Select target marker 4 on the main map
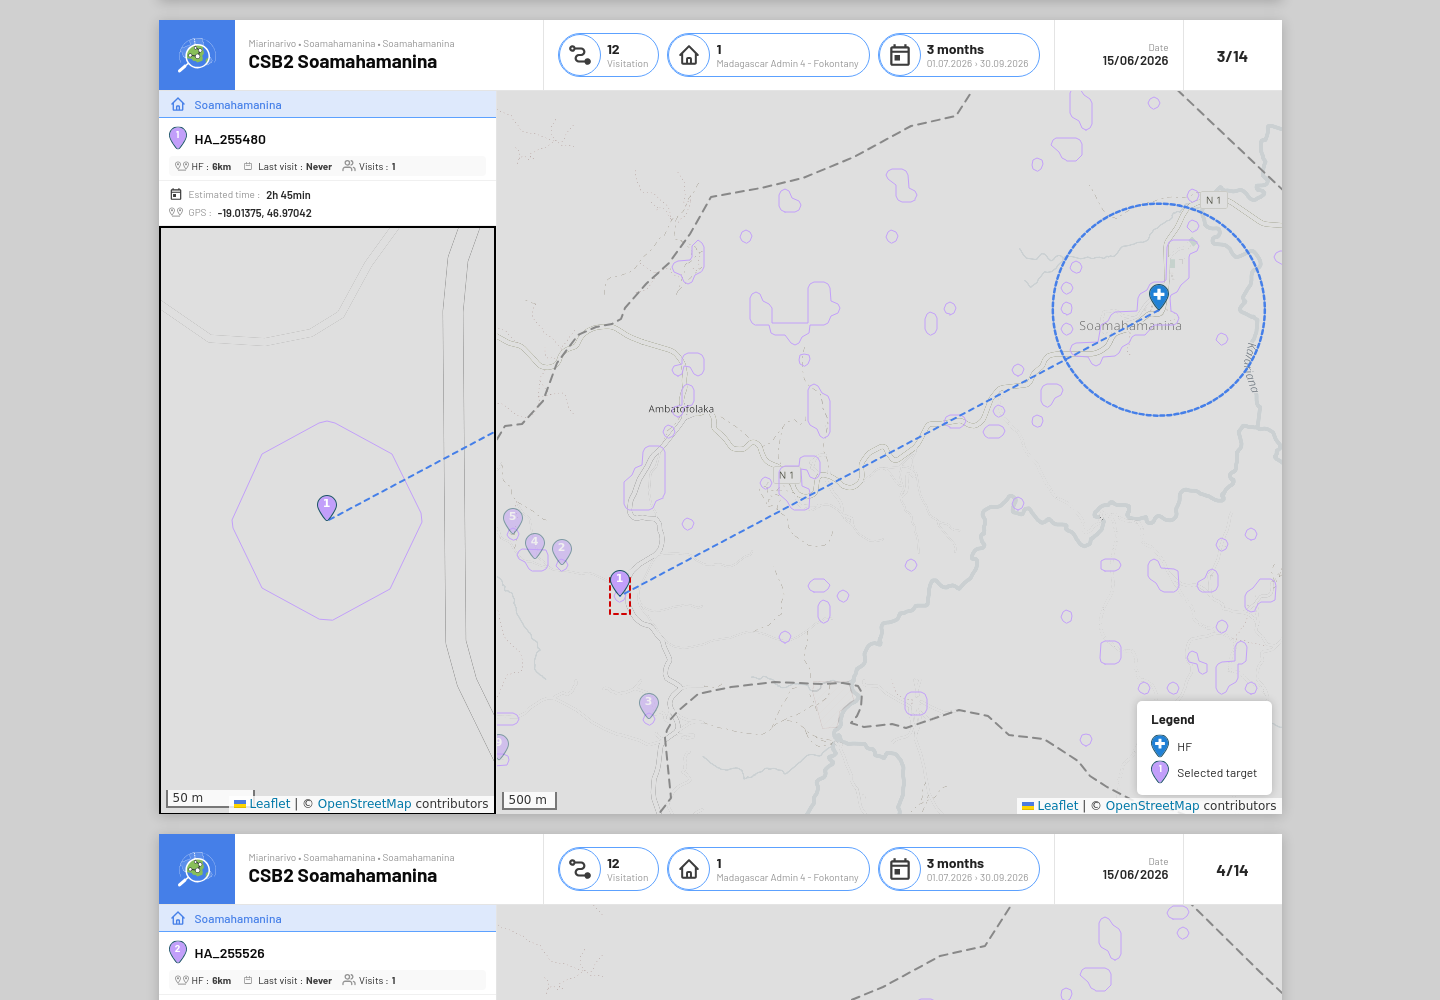 click(535, 545)
